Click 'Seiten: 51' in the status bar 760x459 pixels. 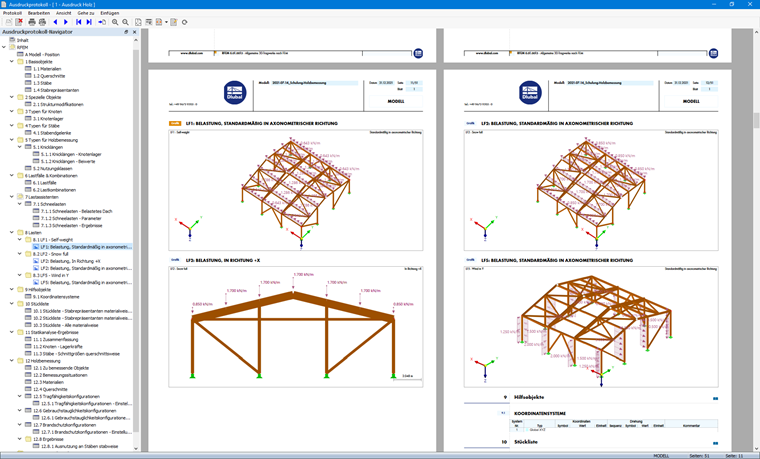pos(699,456)
